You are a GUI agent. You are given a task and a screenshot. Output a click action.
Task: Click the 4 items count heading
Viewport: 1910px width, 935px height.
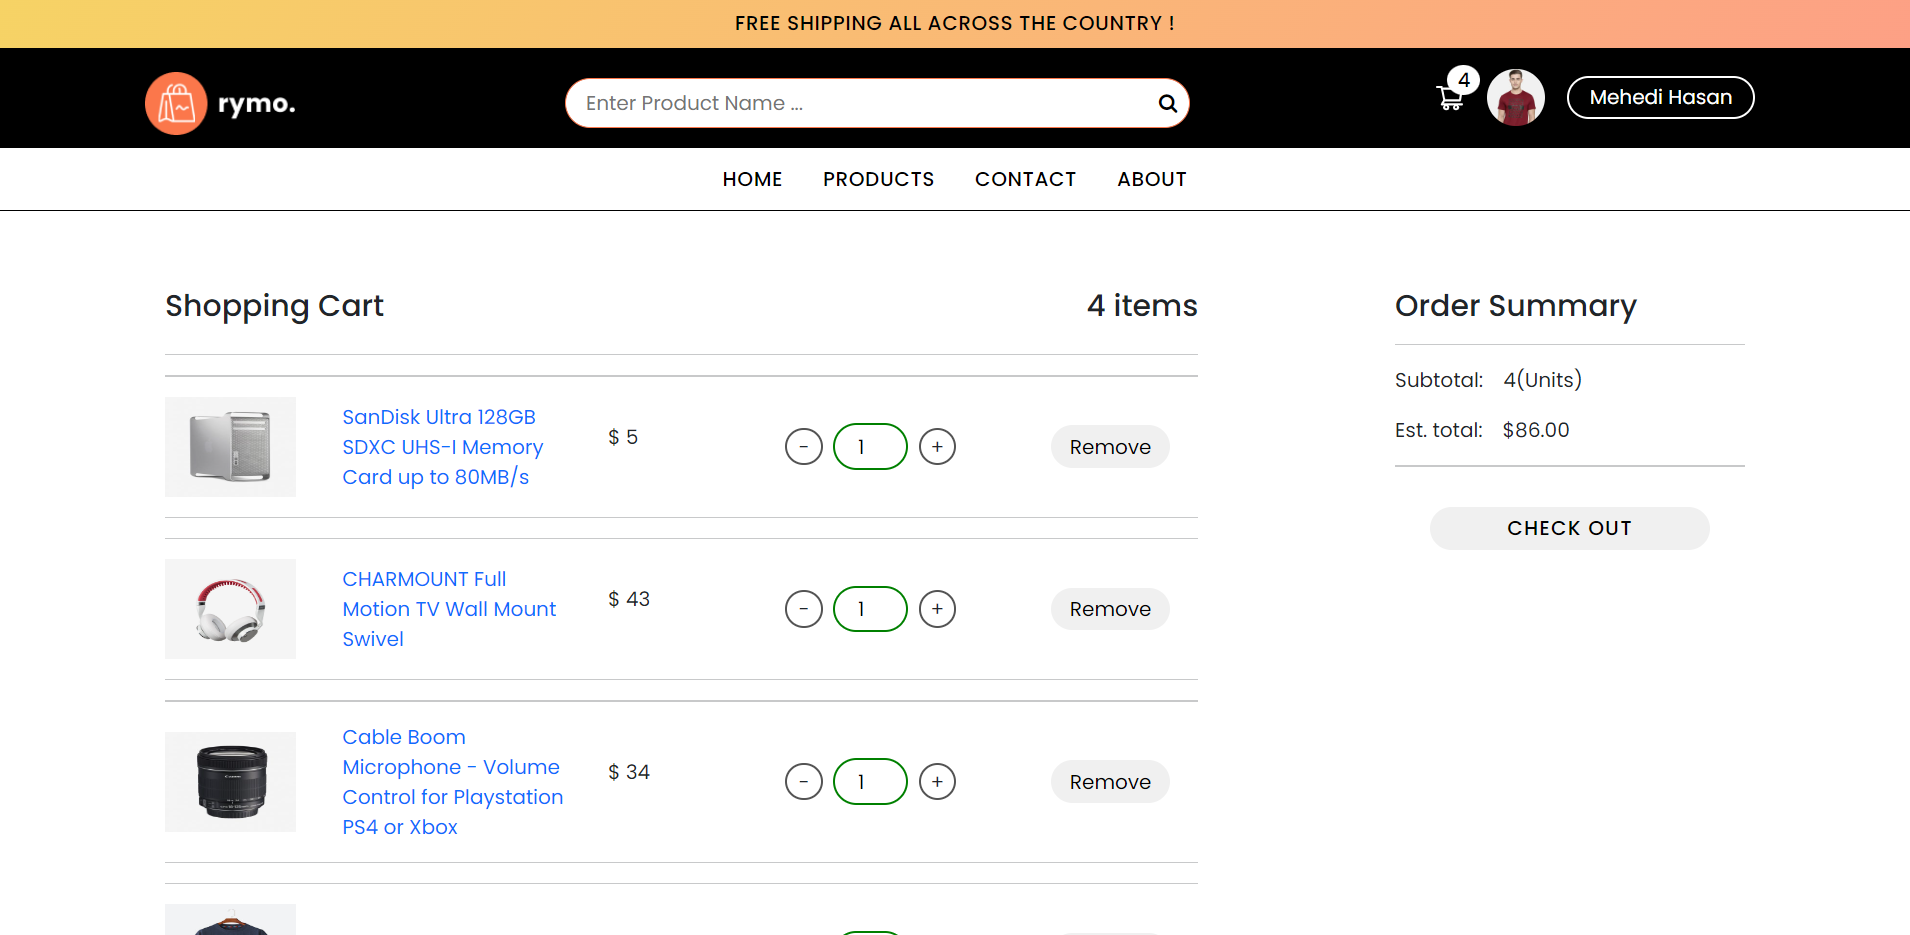[1142, 305]
